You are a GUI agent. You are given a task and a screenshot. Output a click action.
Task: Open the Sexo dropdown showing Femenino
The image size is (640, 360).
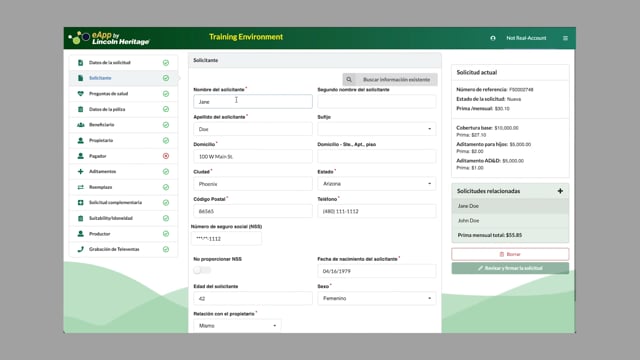pyautogui.click(x=376, y=298)
